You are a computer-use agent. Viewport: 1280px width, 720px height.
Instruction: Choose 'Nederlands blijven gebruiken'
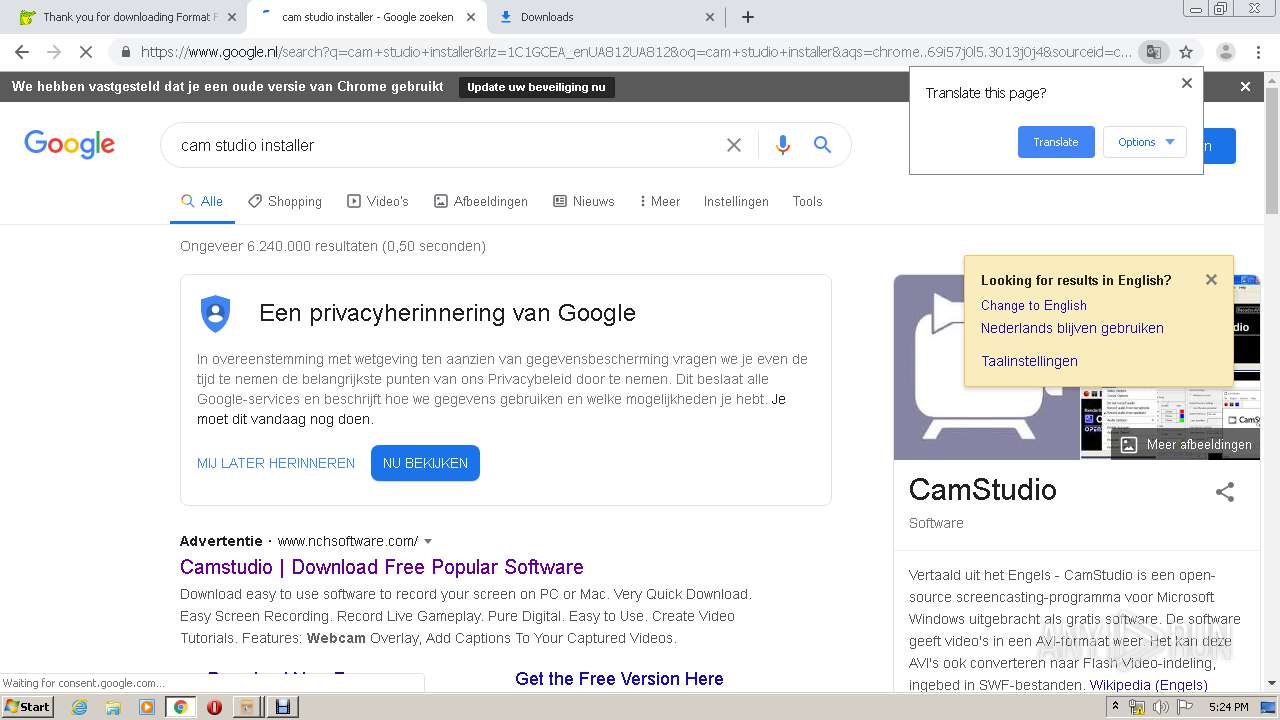[x=1072, y=328]
